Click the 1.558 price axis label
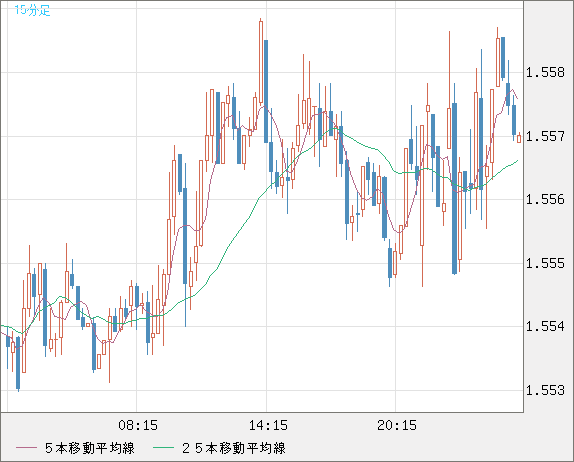Image resolution: width=574 pixels, height=462 pixels. coord(545,72)
